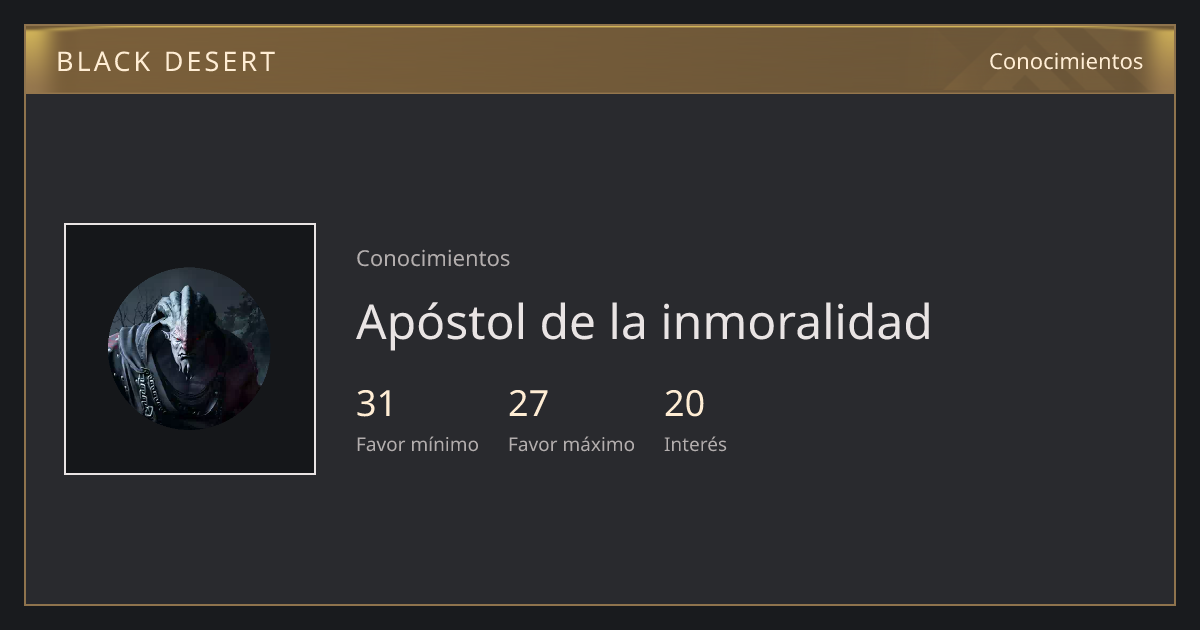The width and height of the screenshot is (1200, 630).
Task: Click the Interés label
Action: pyautogui.click(x=695, y=444)
